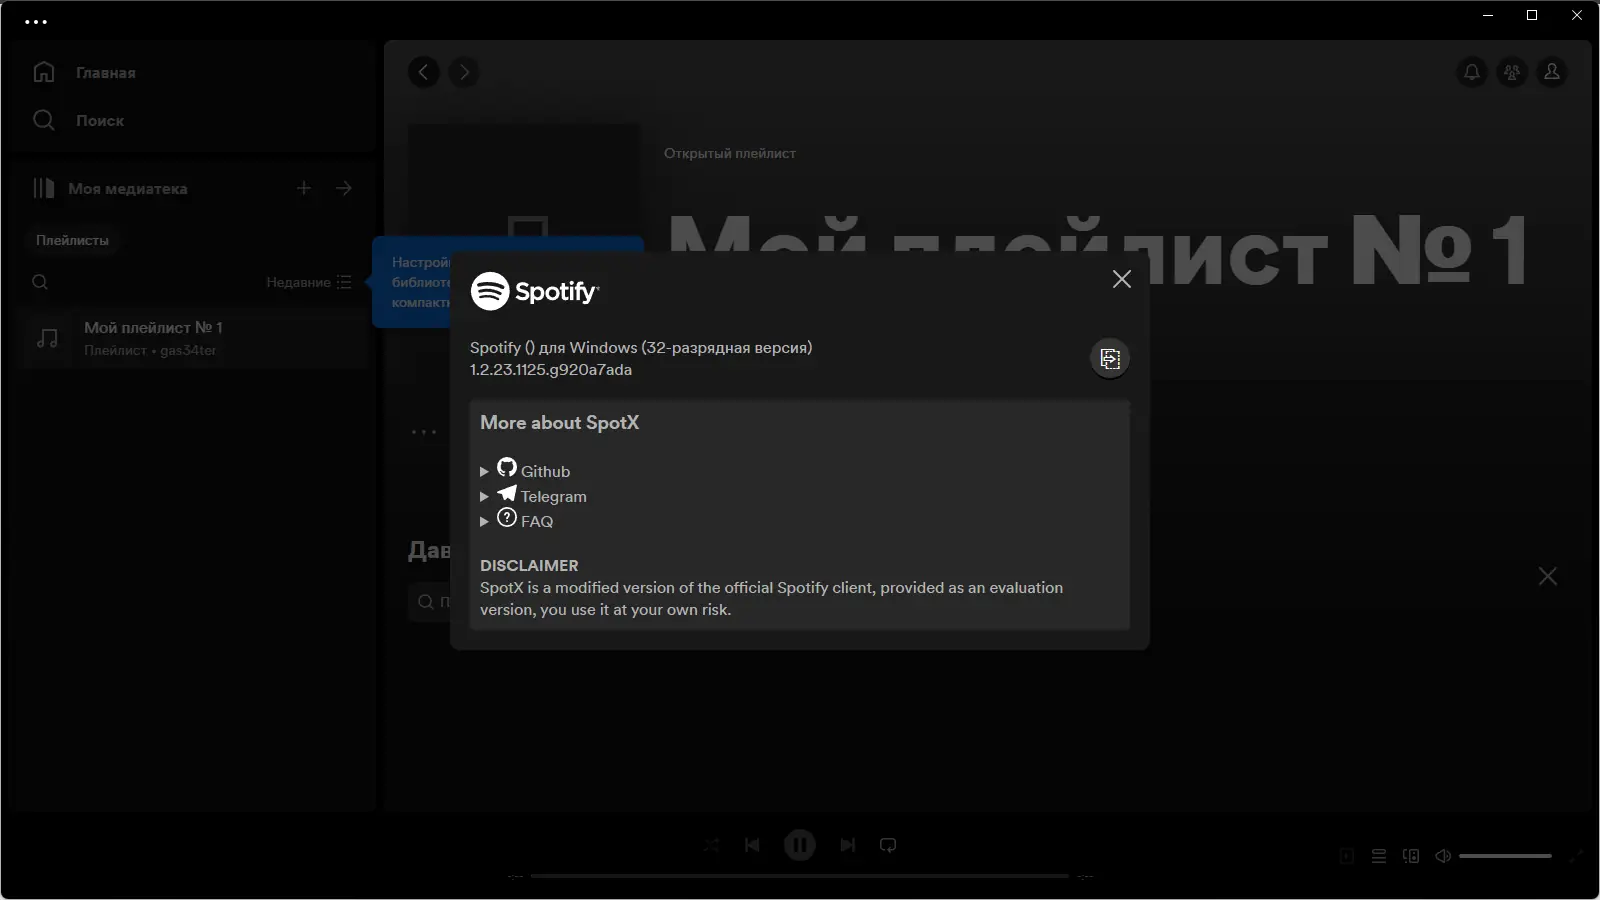Open Поиск from the sidebar
Image resolution: width=1600 pixels, height=900 pixels.
(x=100, y=120)
